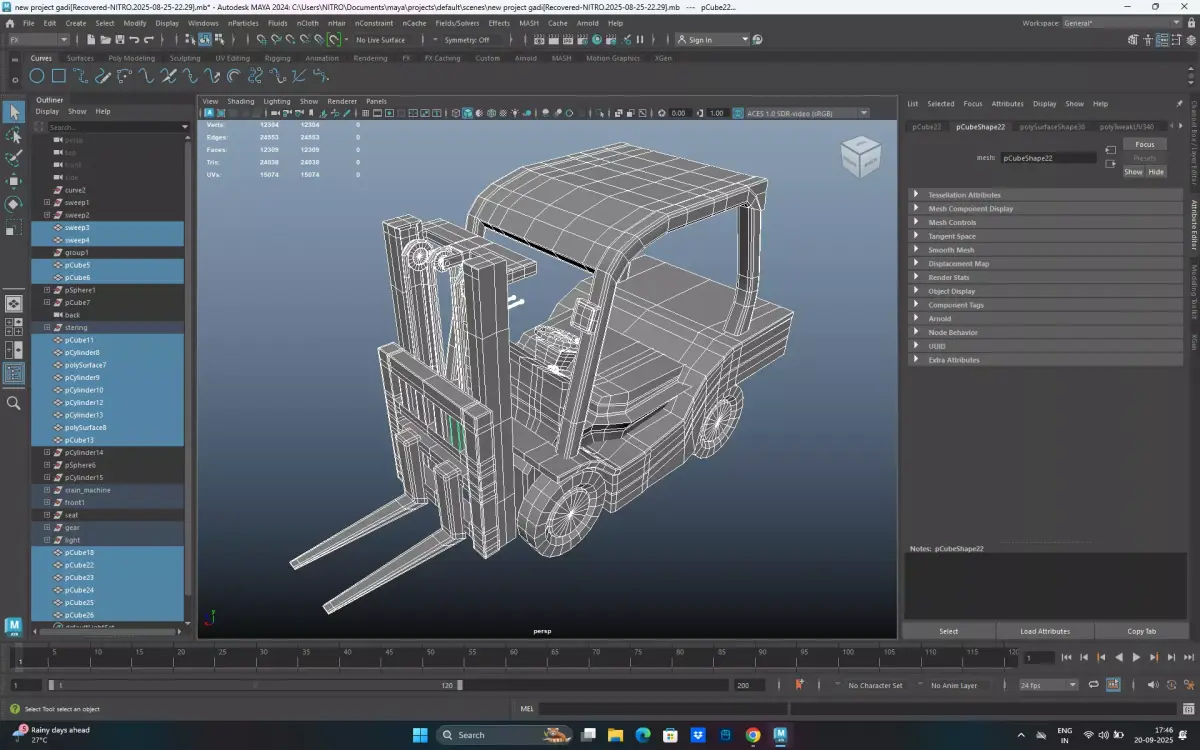
Task: Open the Sign In dropdown
Action: click(x=712, y=40)
